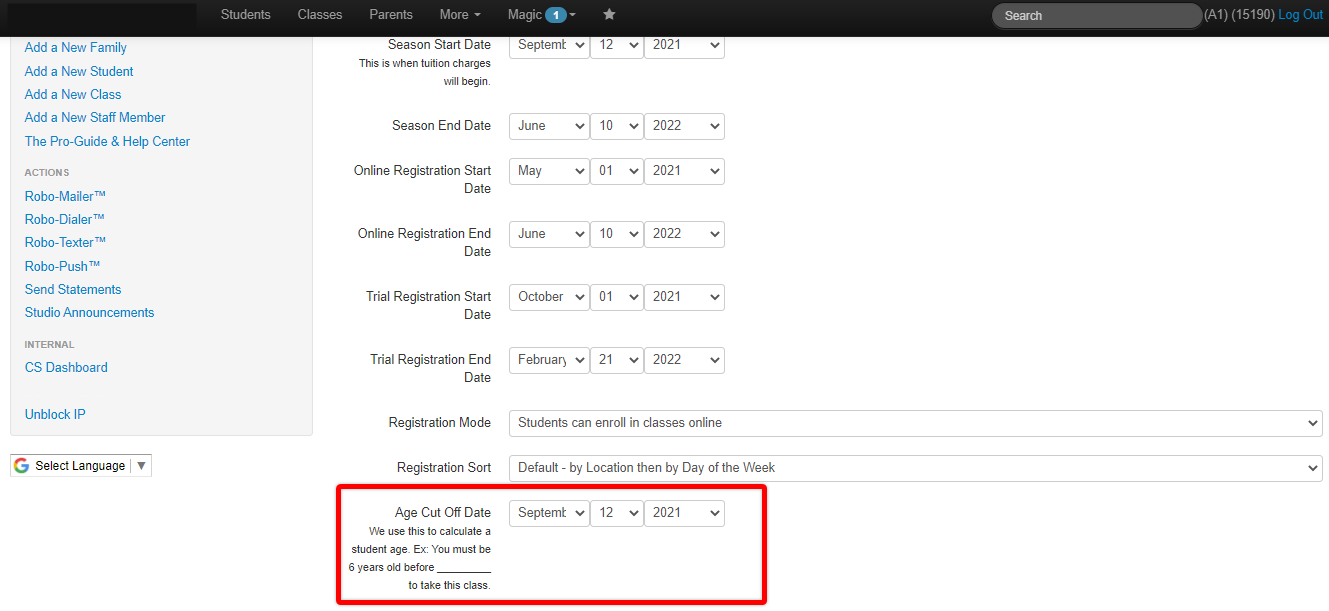The image size is (1329, 611).
Task: Open Season End Date year dropdown
Action: point(684,126)
